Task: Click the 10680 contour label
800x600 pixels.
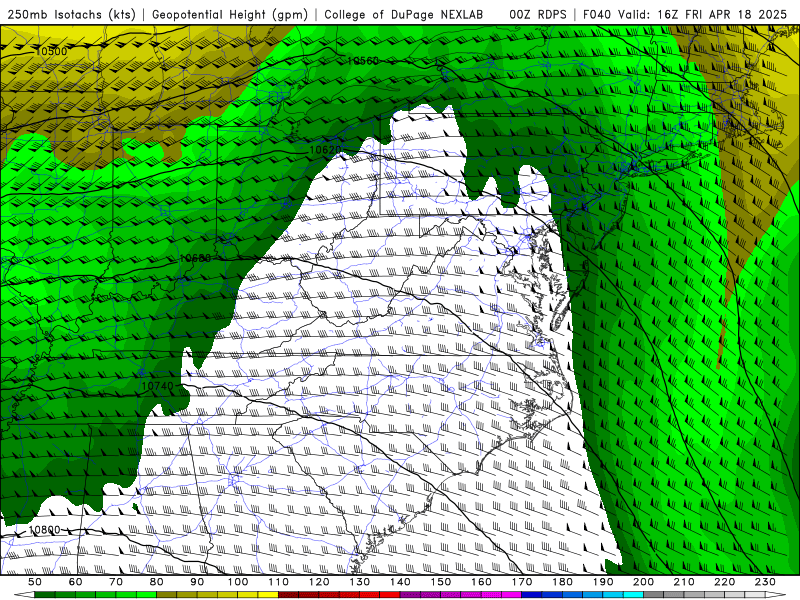Action: coord(195,258)
